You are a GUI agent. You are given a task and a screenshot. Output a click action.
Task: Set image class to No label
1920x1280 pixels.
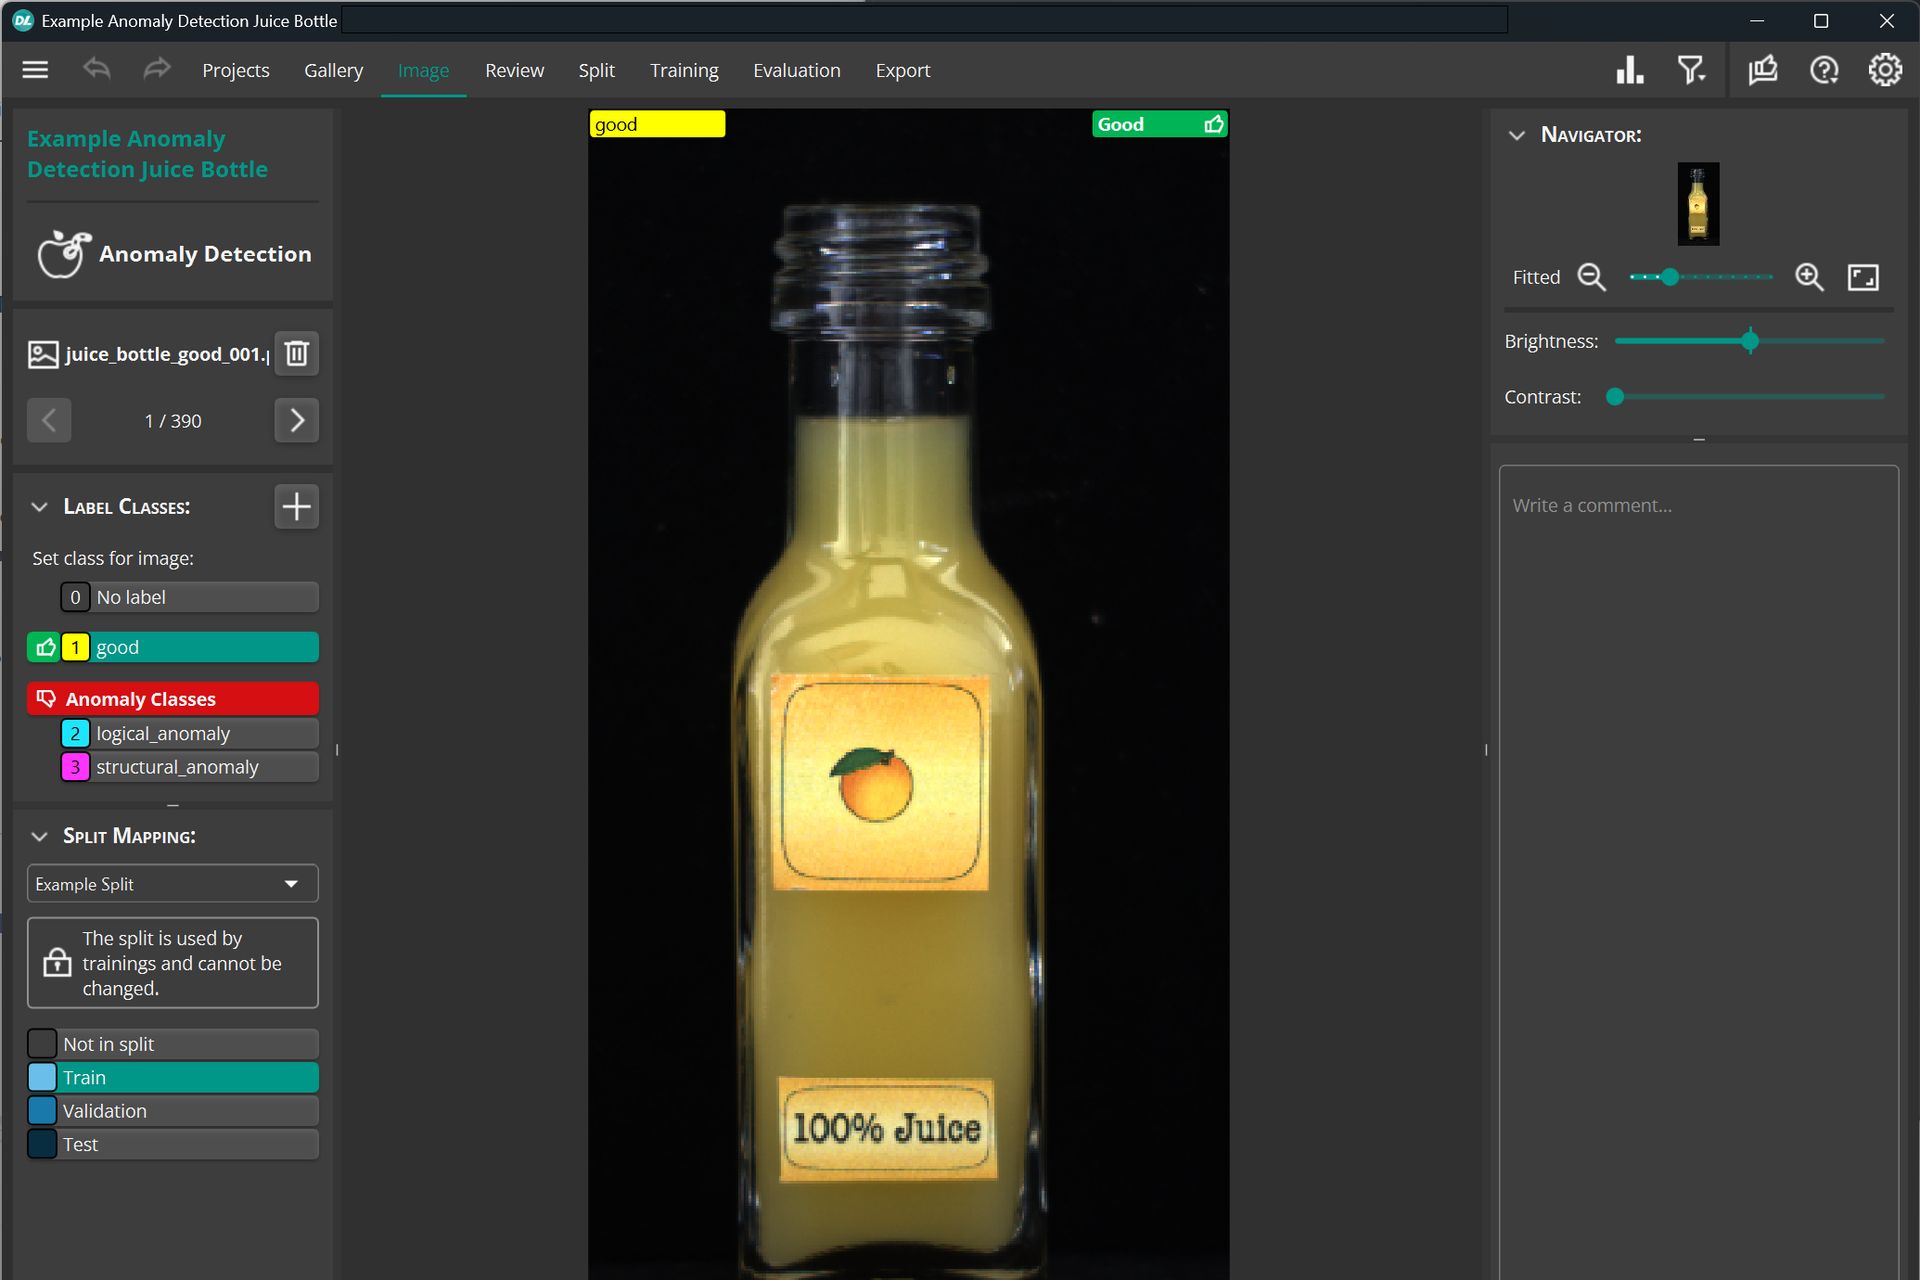189,597
